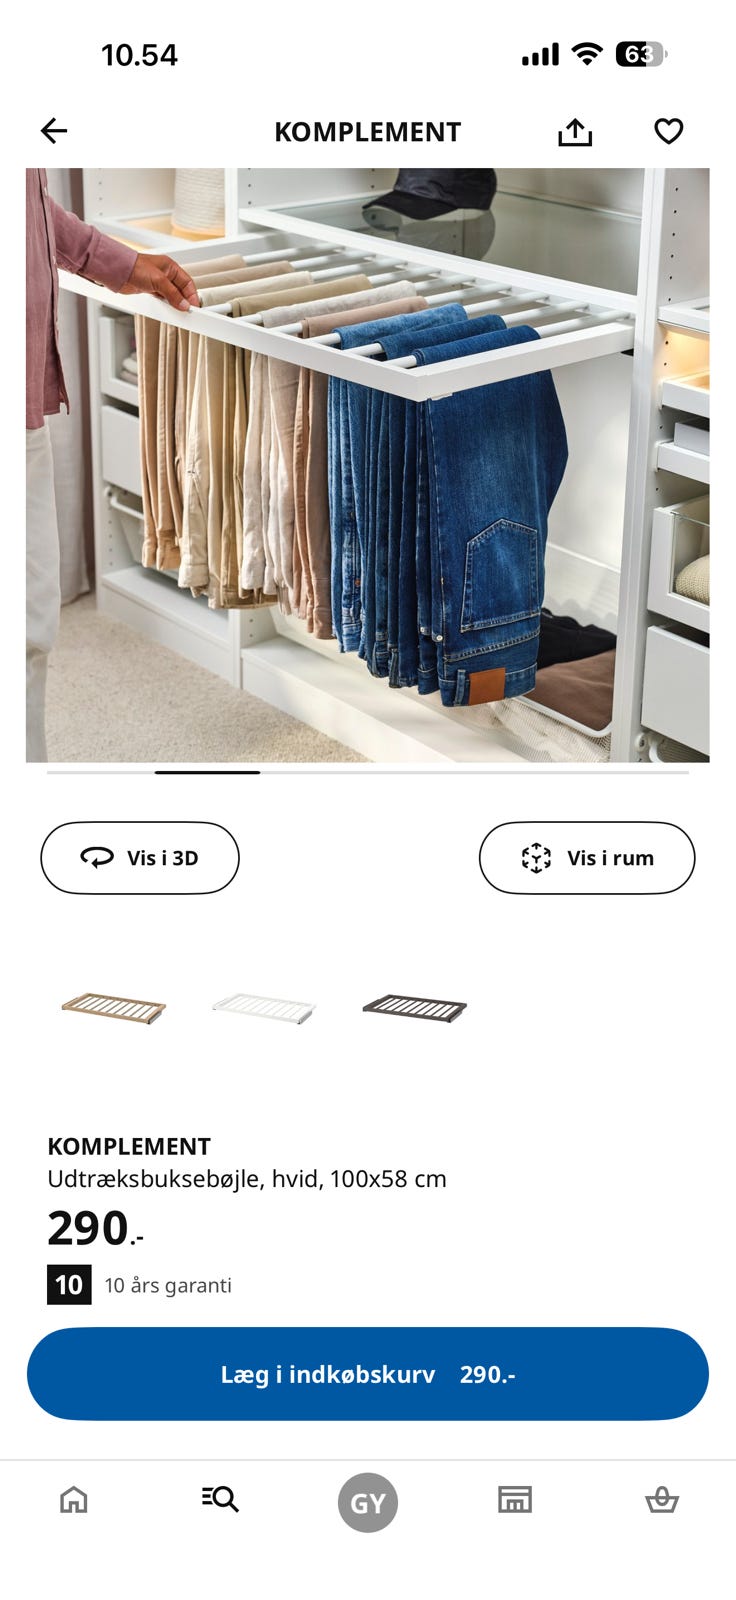Select the oak colored variant swatch
The image size is (736, 1600).
[x=113, y=1007]
